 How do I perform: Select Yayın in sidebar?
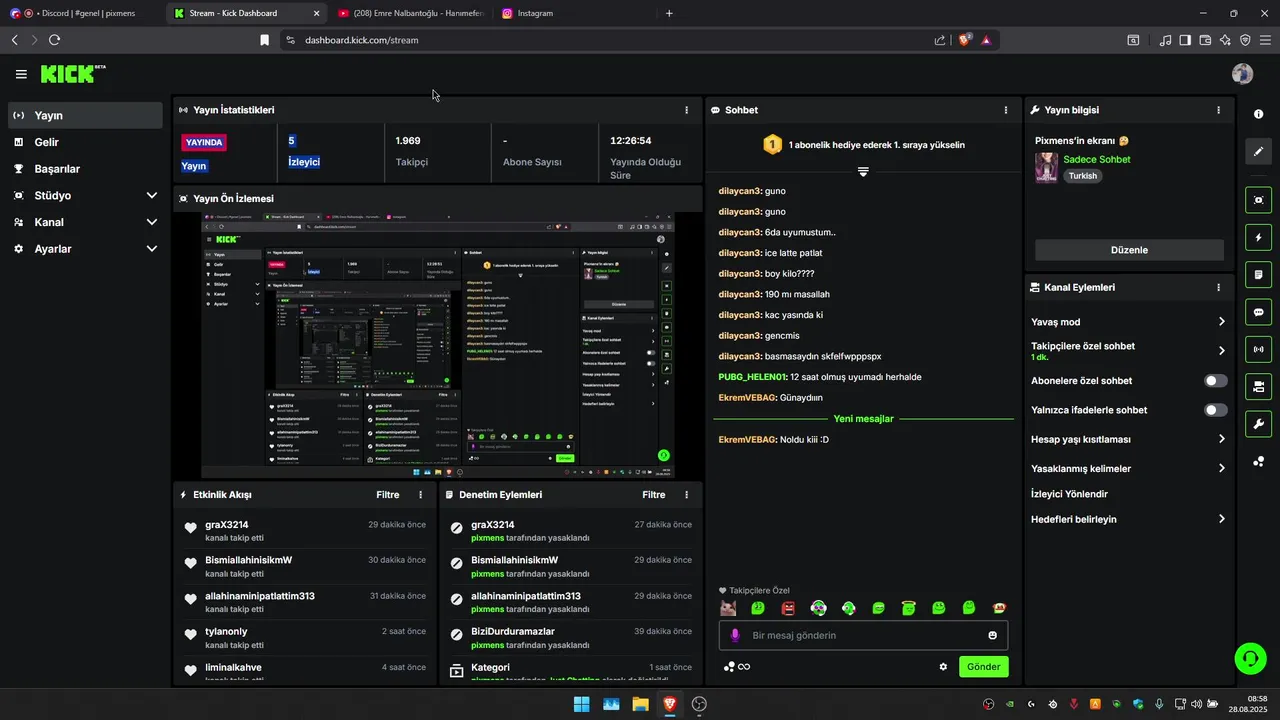tap(85, 115)
